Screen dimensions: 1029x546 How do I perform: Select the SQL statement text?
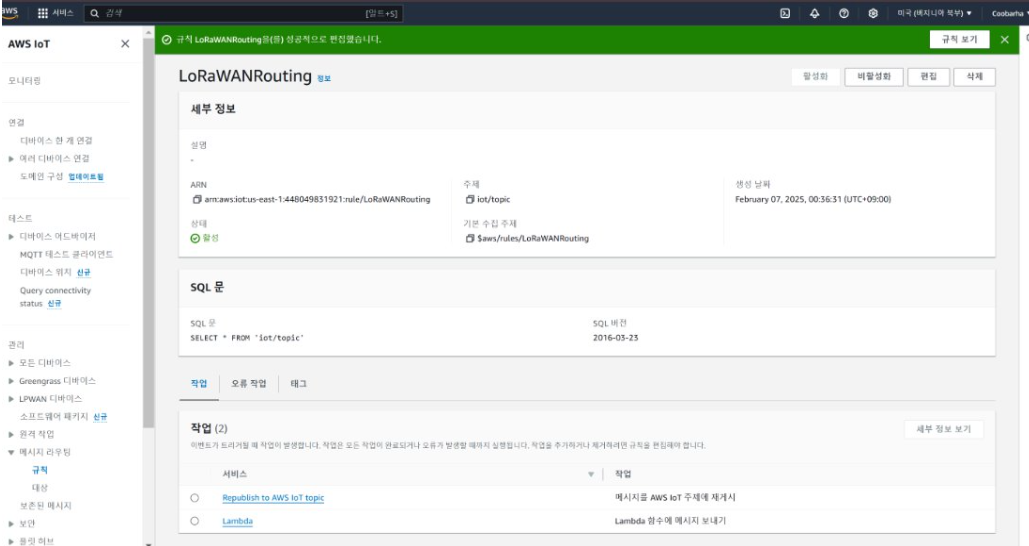click(247, 338)
